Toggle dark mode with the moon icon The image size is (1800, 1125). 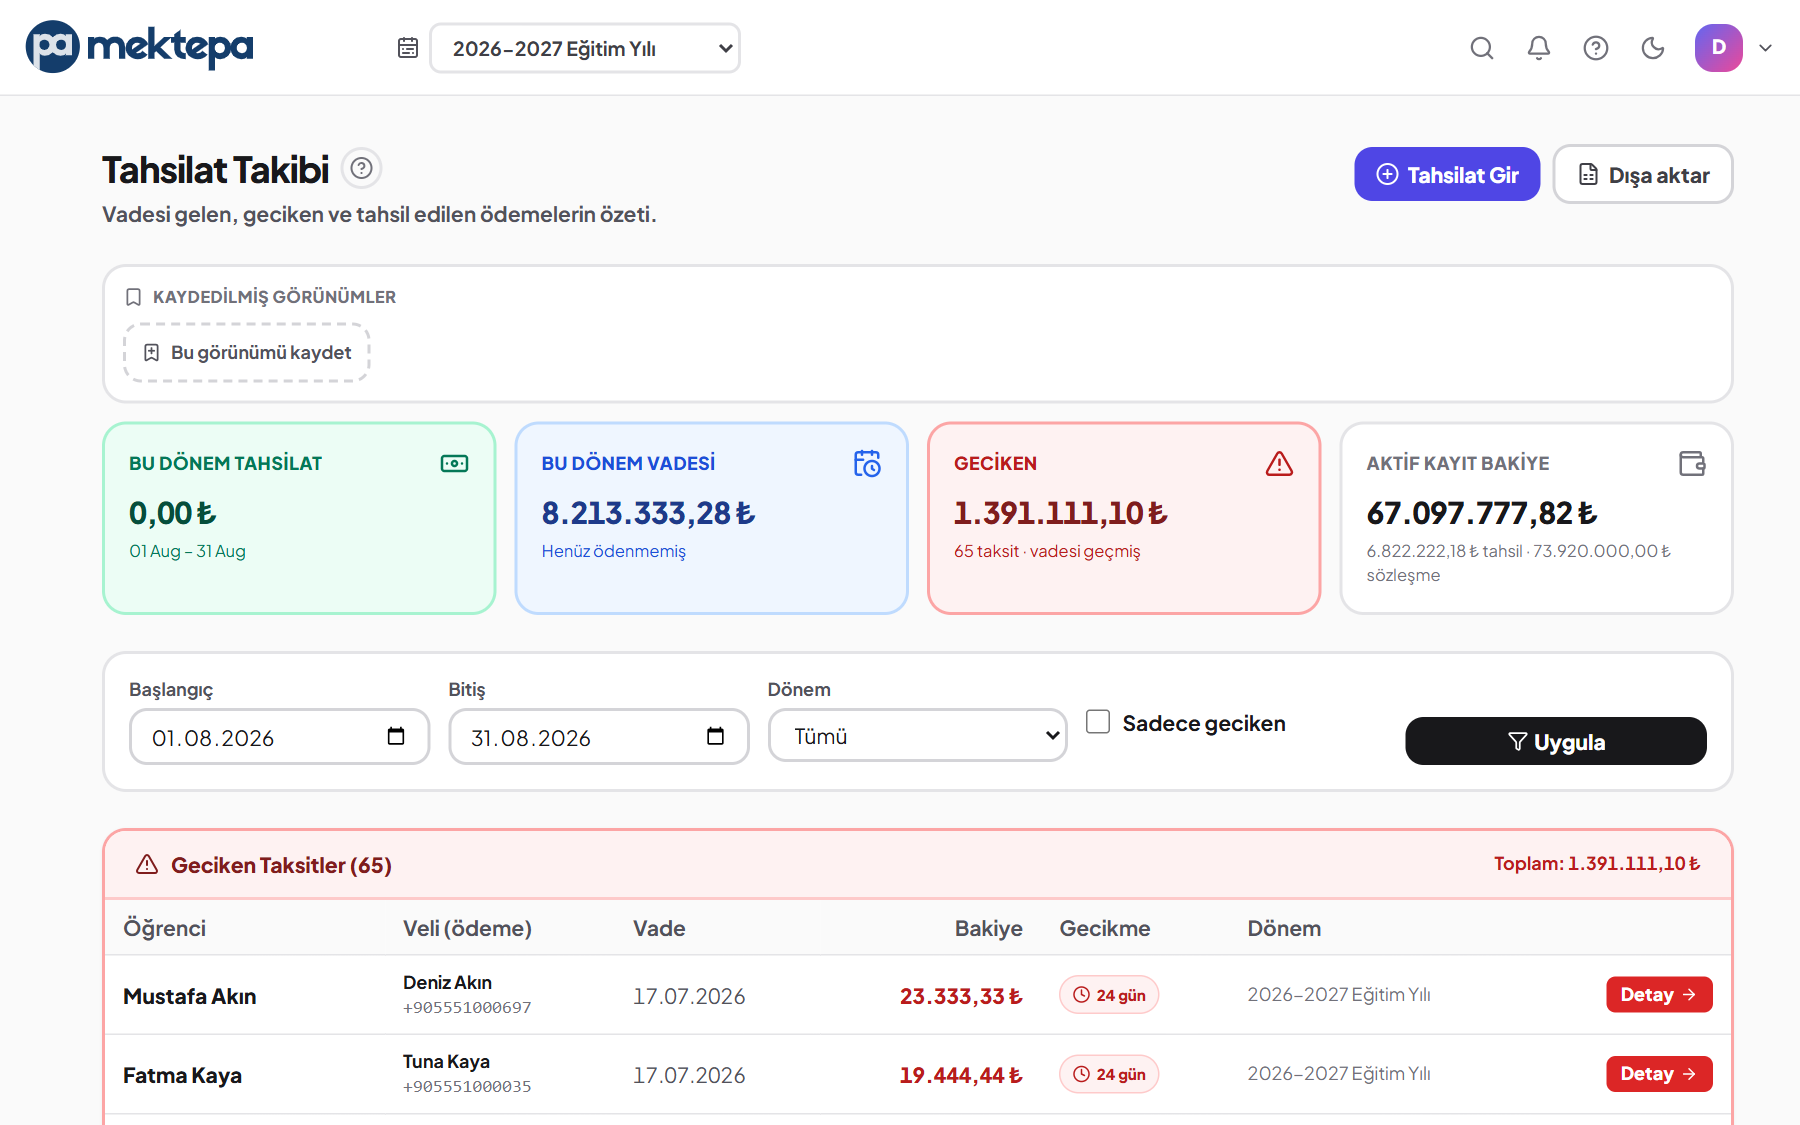1653,48
